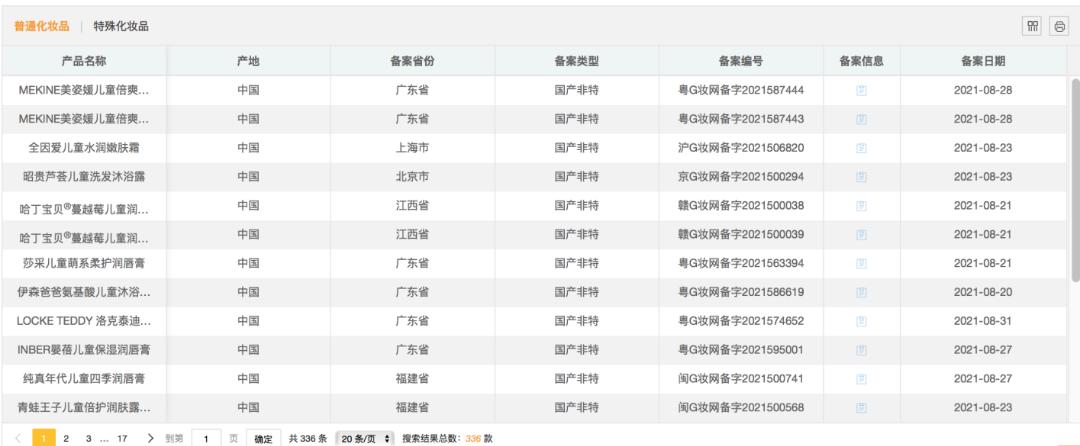Click the vertical scrollbar of the table
This screenshot has height=446, width=1080.
[x=1075, y=179]
